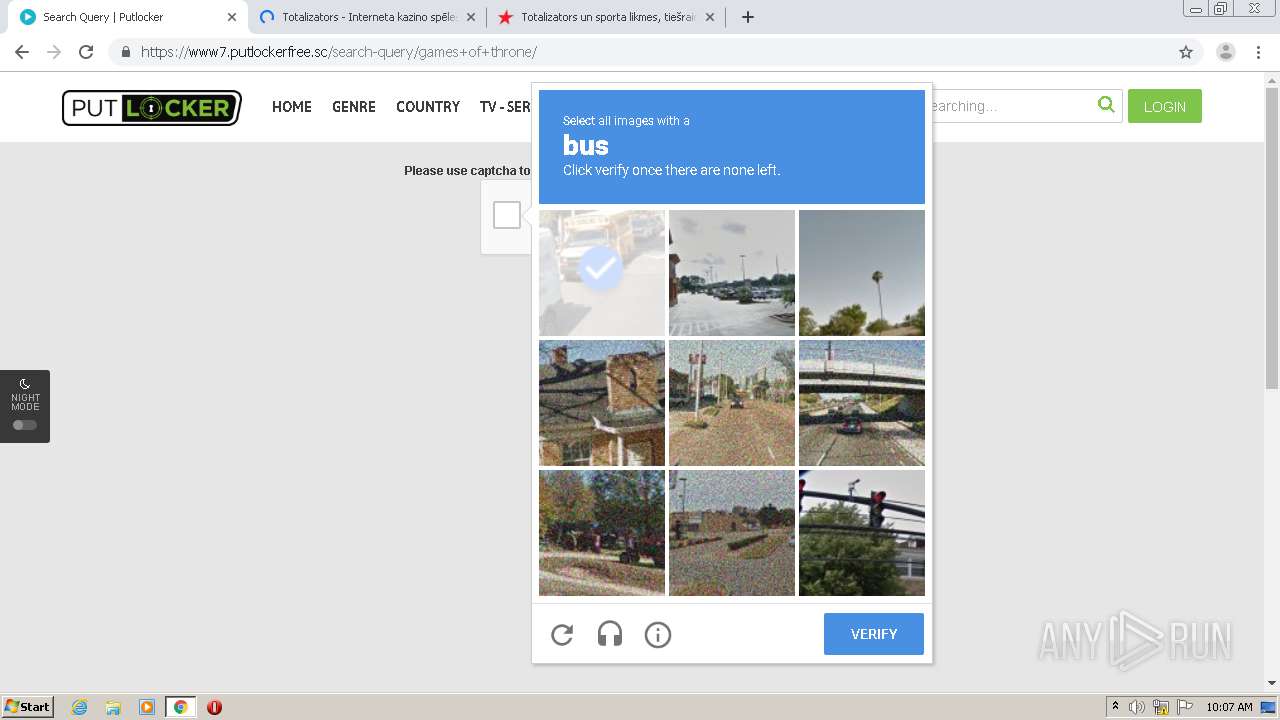Open the COUNTRY menu
The width and height of the screenshot is (1280, 720).
pyautogui.click(x=428, y=107)
